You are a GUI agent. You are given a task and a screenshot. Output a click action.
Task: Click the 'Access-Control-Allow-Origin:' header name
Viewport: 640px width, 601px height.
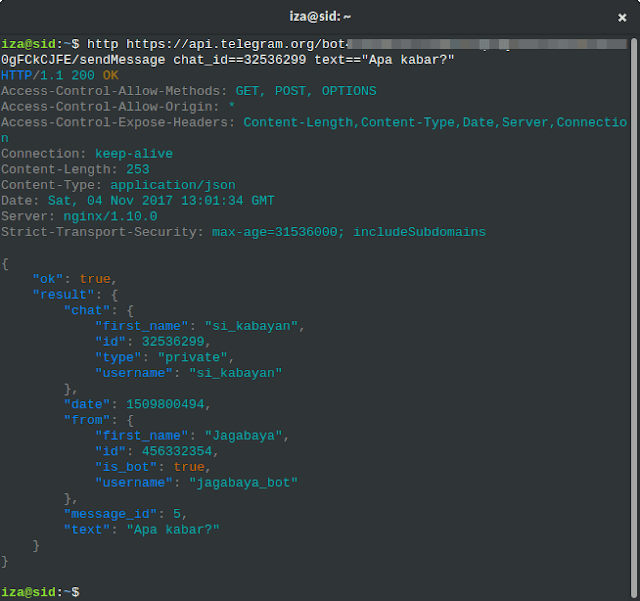[x=110, y=107]
